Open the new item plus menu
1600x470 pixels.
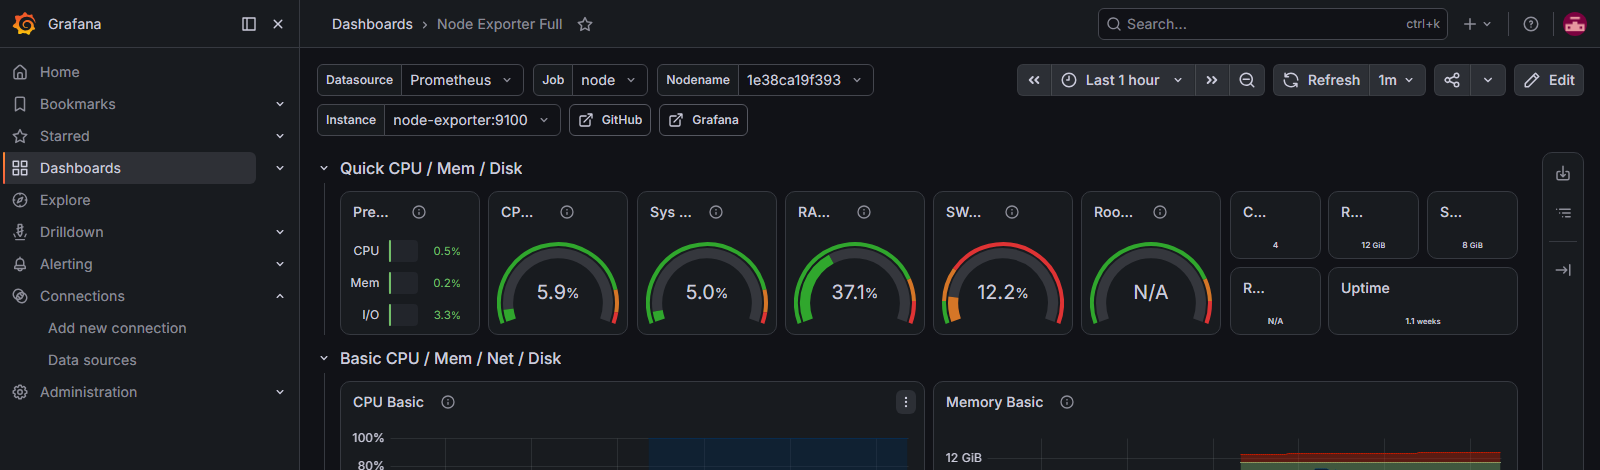coord(1477,24)
